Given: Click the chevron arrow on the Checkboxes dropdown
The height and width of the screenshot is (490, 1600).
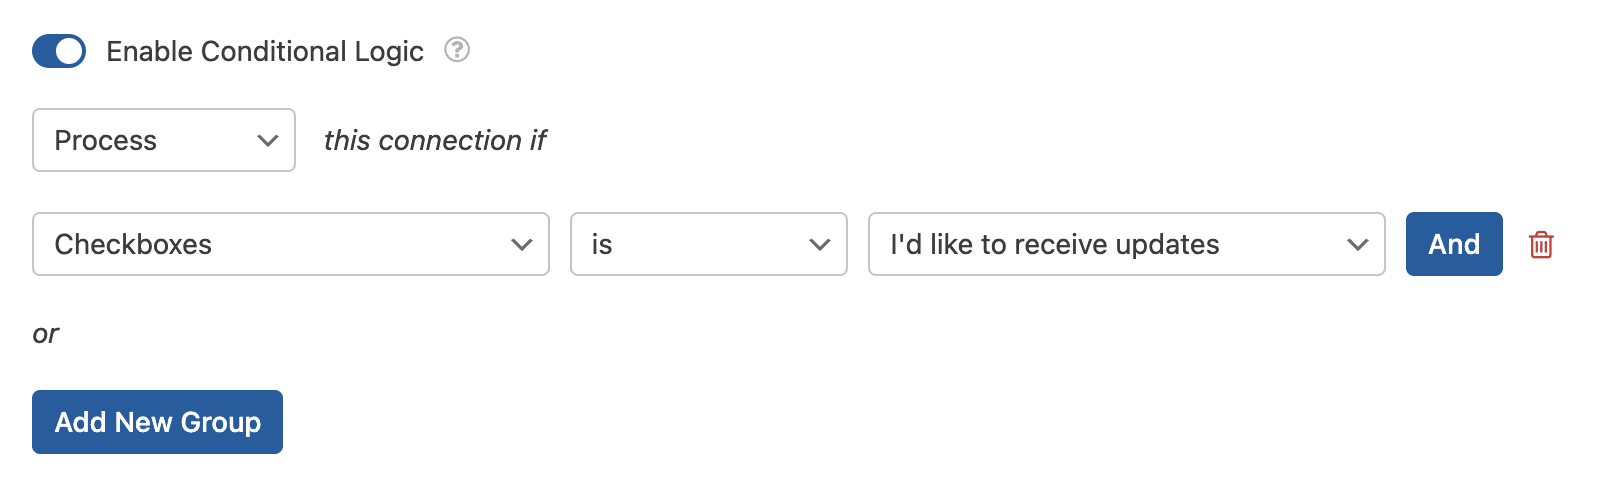Looking at the screenshot, I should [x=521, y=245].
